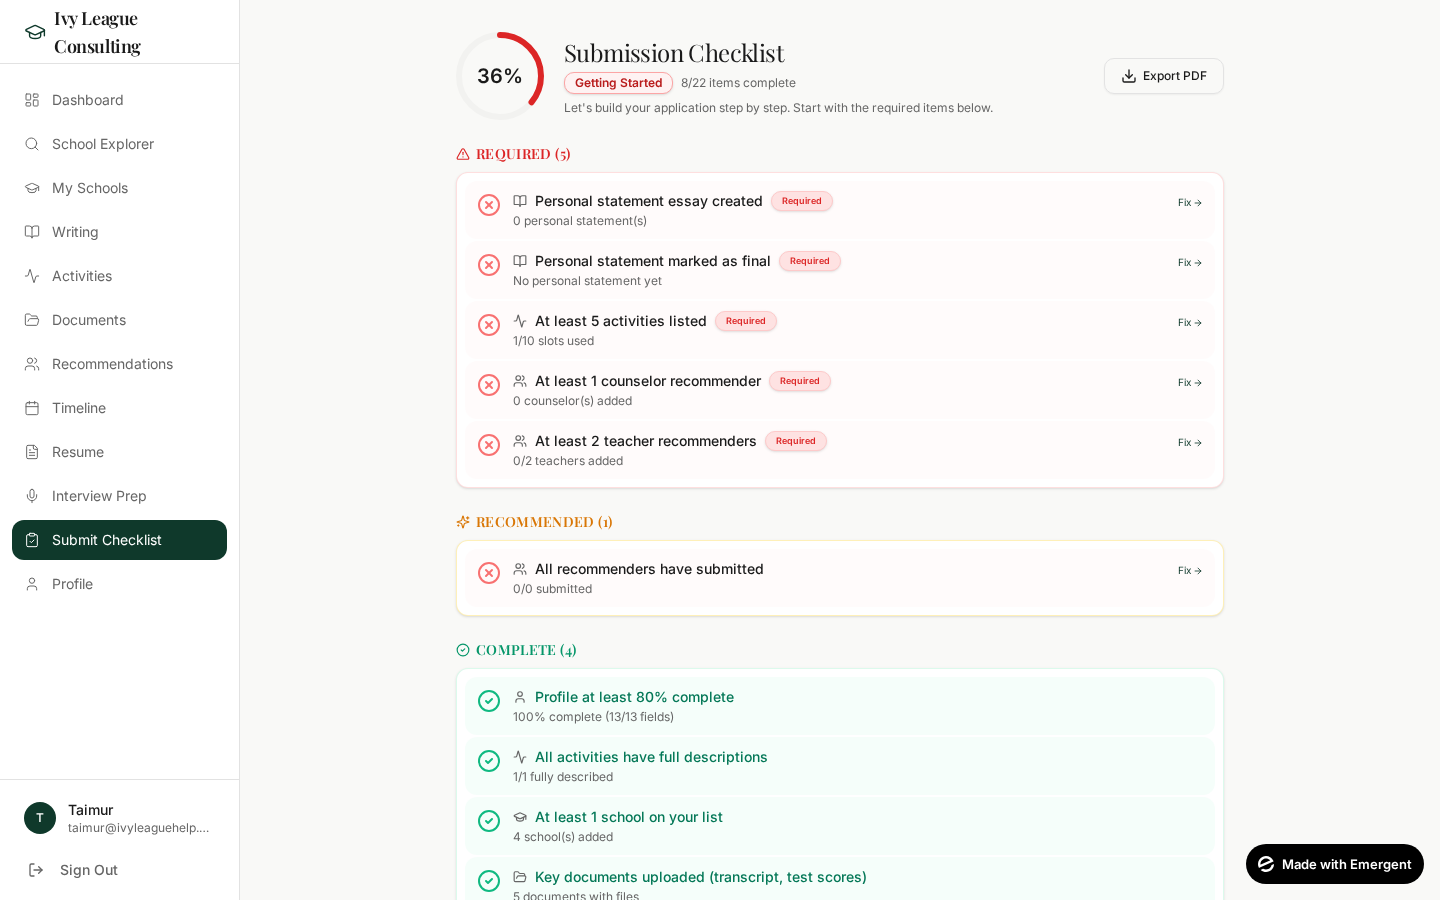The height and width of the screenshot is (900, 1440).
Task: Click the Profile person icon in sidebar
Action: tap(32, 584)
